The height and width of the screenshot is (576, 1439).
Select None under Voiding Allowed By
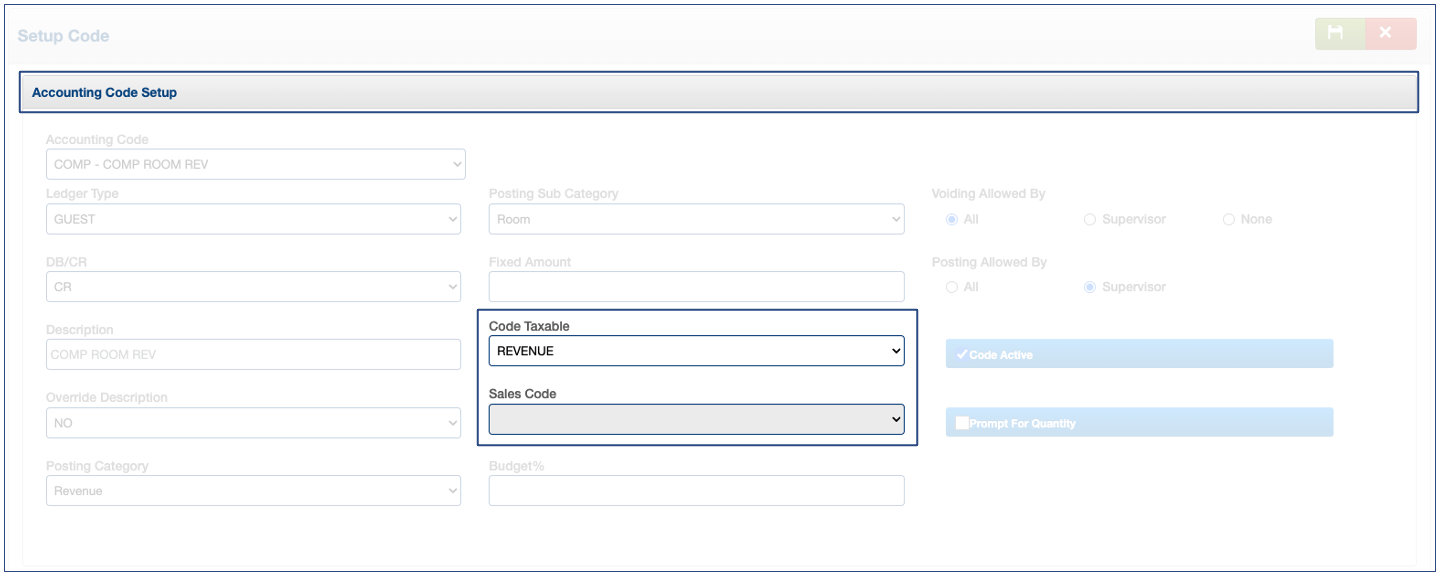coord(1229,219)
